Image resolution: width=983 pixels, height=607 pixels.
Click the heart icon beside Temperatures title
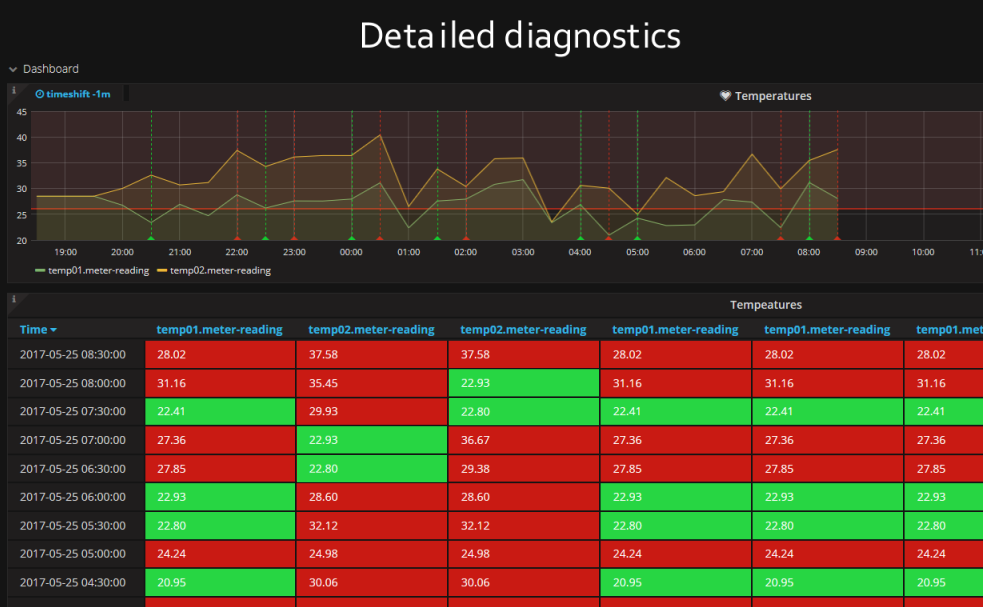726,96
